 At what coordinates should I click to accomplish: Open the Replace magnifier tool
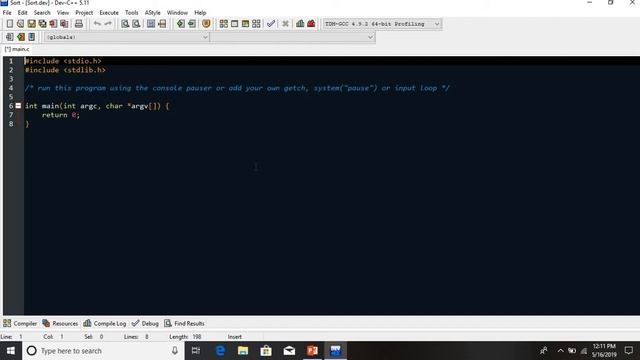click(136, 24)
